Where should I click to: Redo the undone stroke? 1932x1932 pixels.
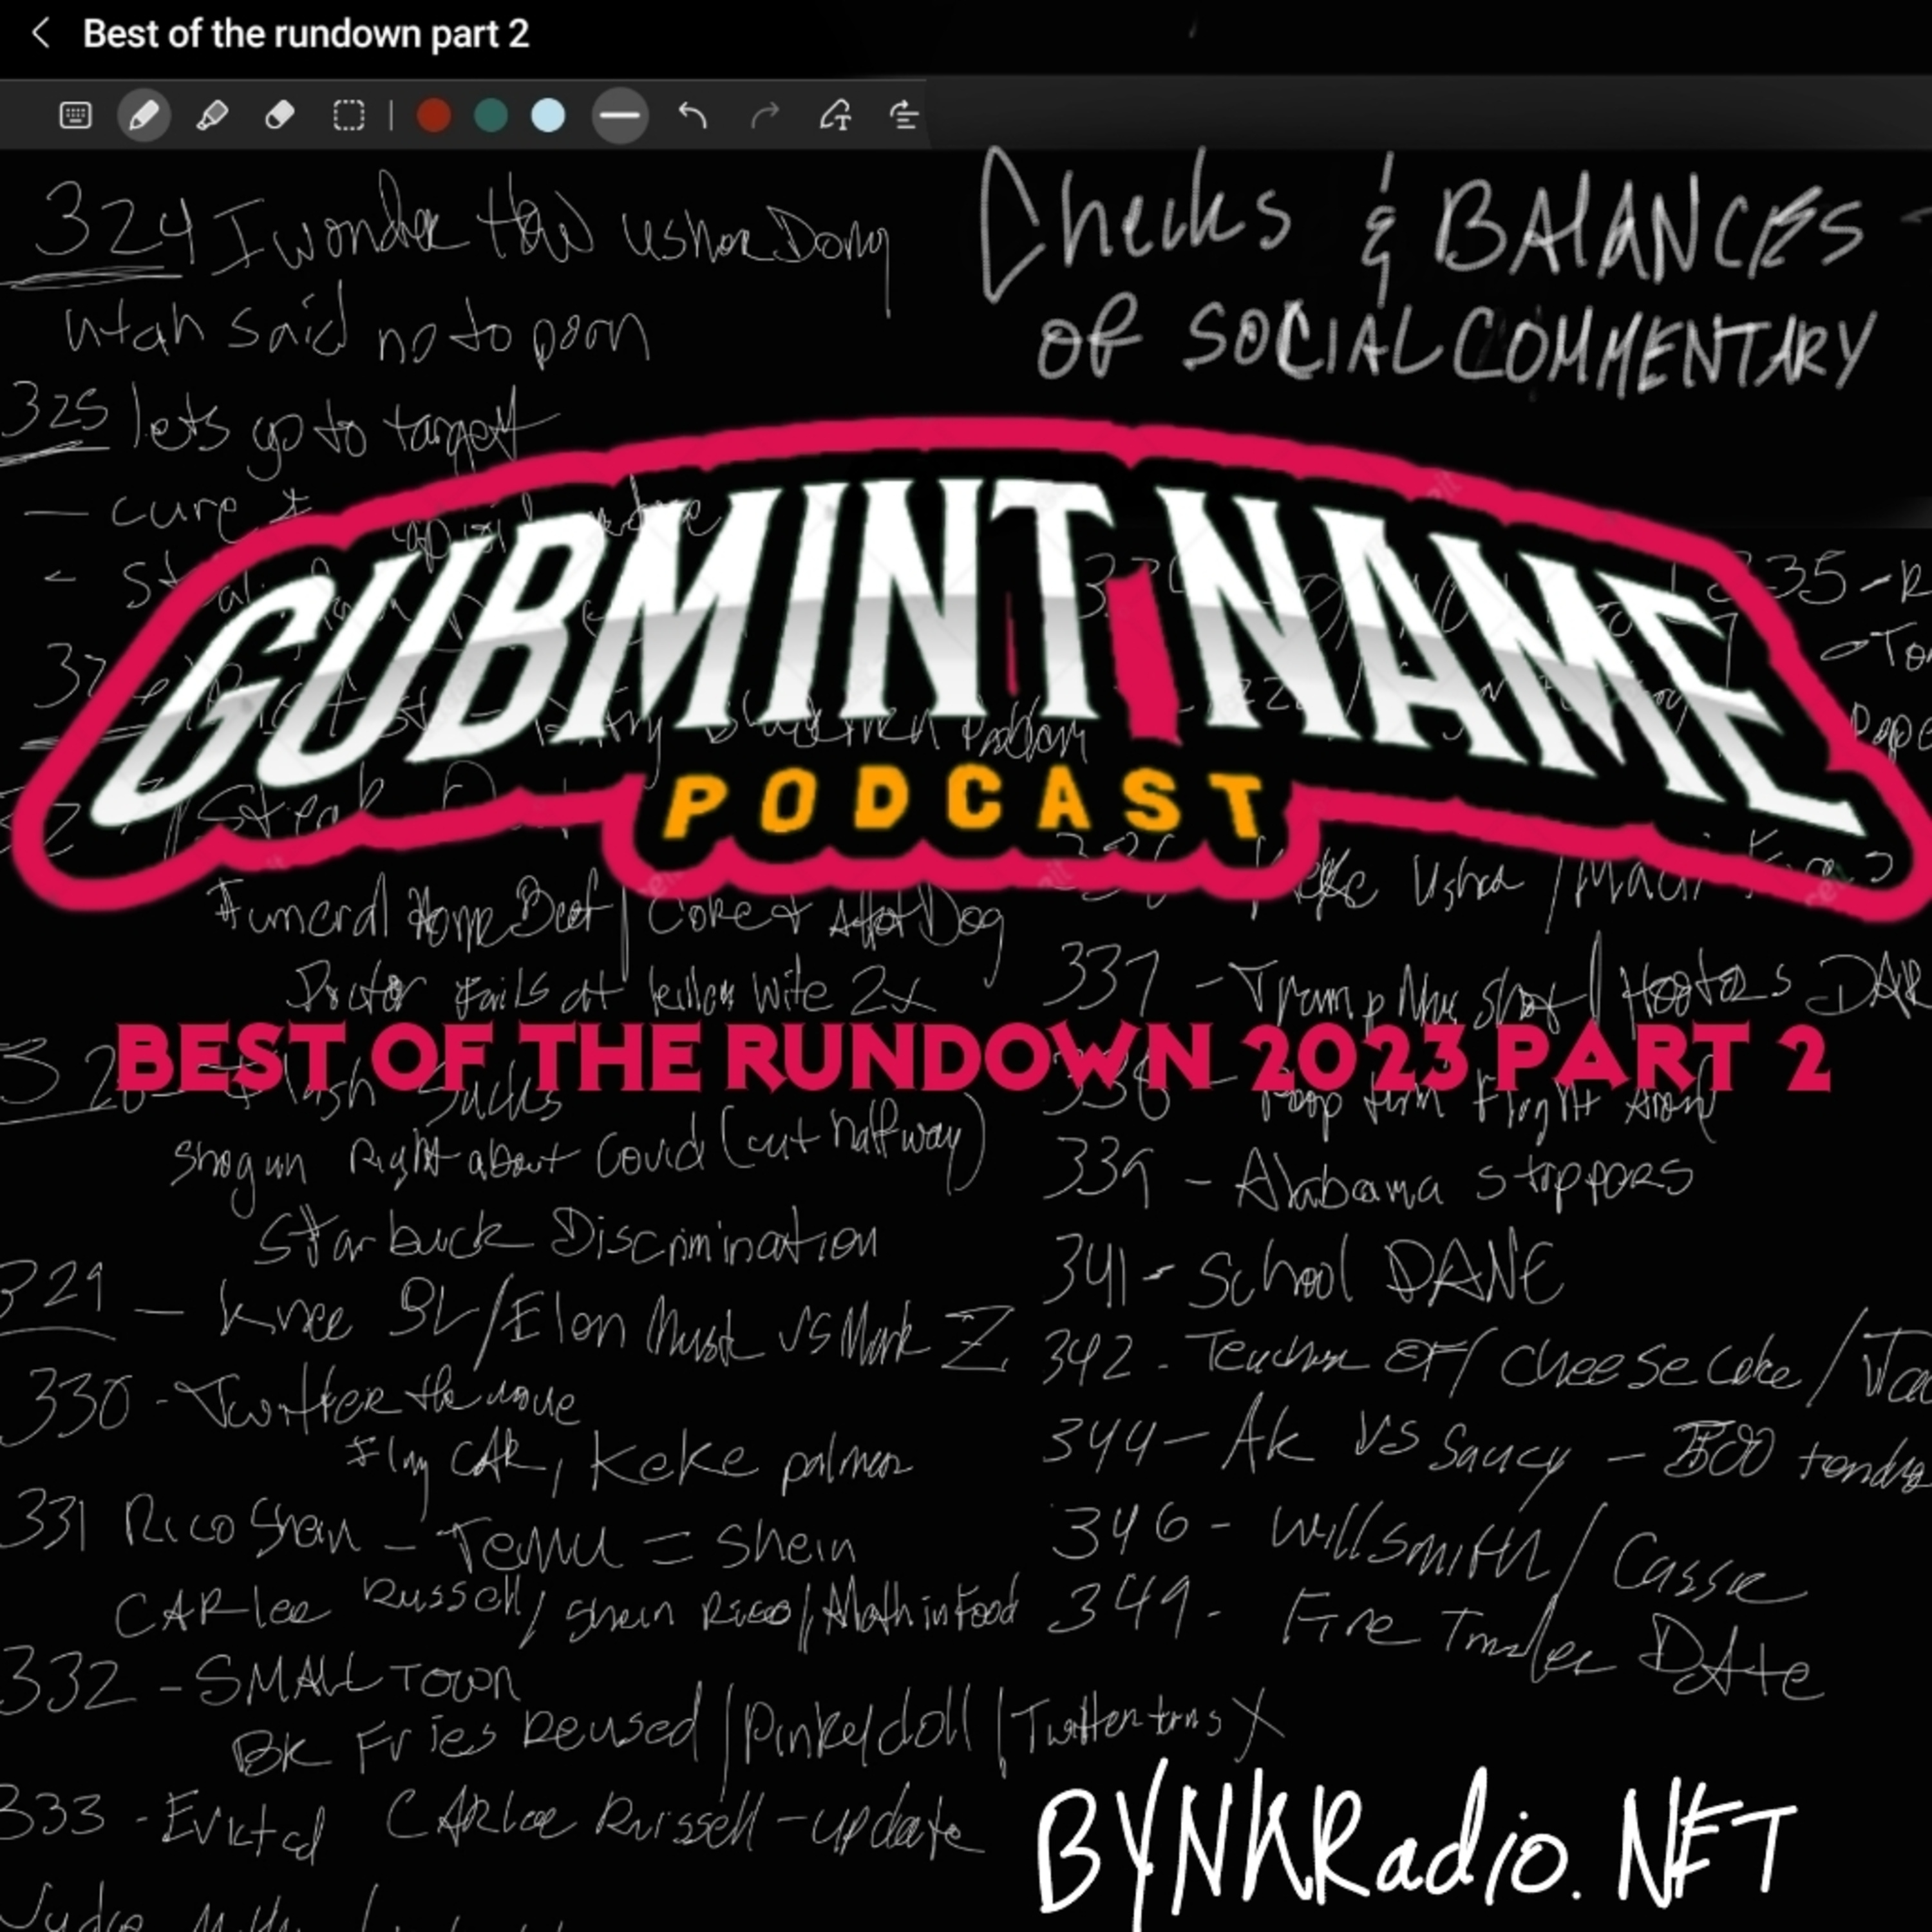click(x=764, y=116)
